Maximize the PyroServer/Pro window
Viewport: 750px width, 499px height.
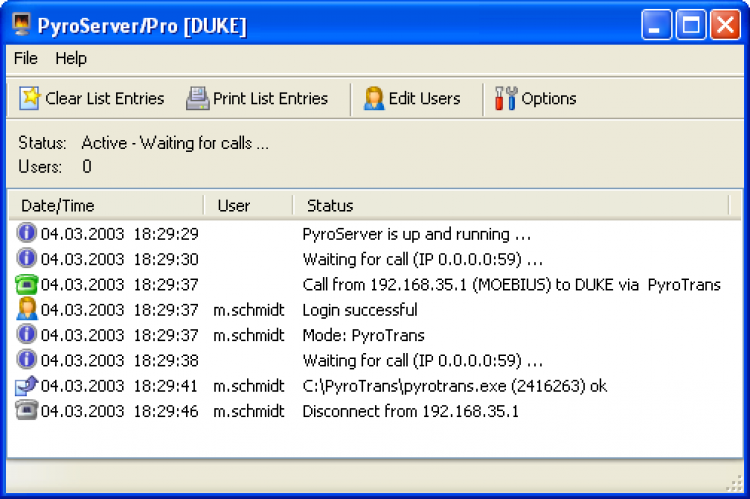(x=691, y=25)
